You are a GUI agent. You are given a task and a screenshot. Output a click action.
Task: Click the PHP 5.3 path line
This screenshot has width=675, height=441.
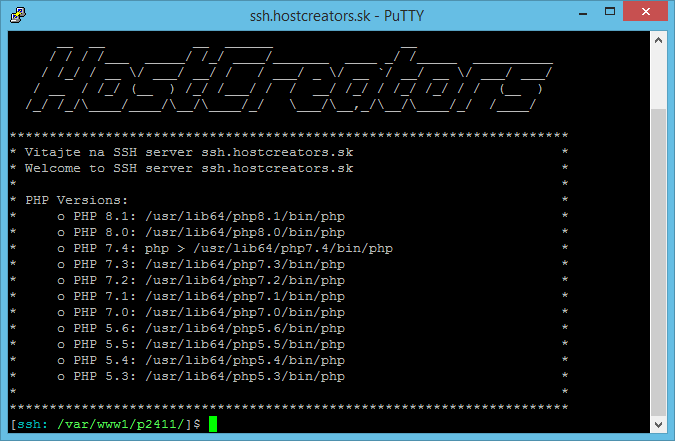(201, 376)
